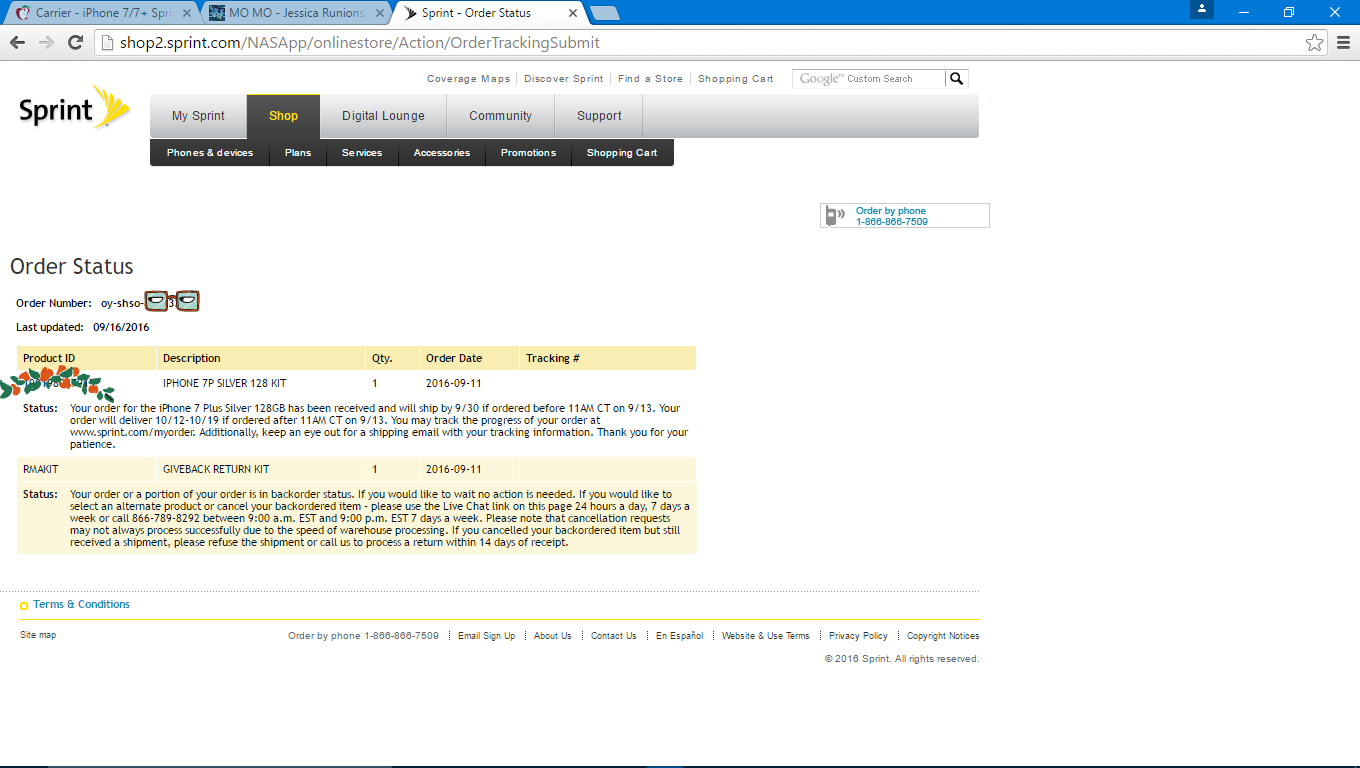Click the Contact Us footer link

[x=614, y=636]
